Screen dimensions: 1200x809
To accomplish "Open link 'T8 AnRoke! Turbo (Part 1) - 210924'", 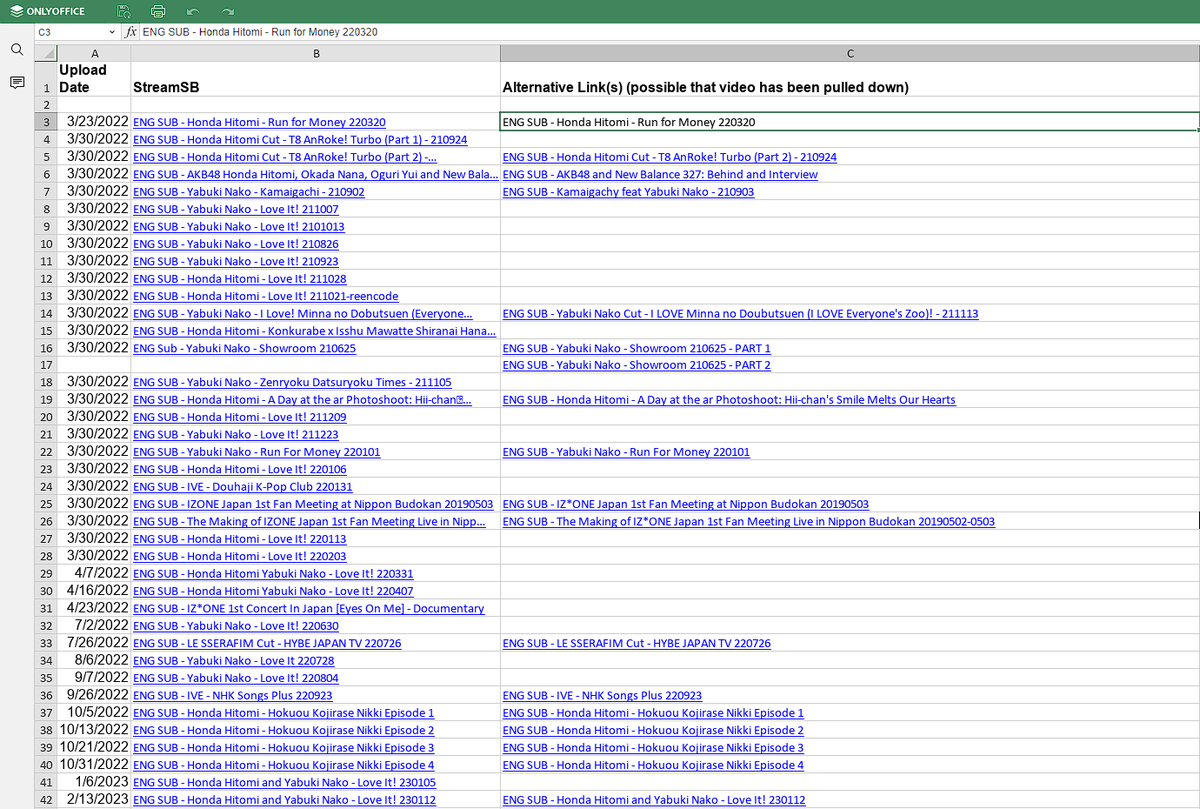I will (300, 140).
